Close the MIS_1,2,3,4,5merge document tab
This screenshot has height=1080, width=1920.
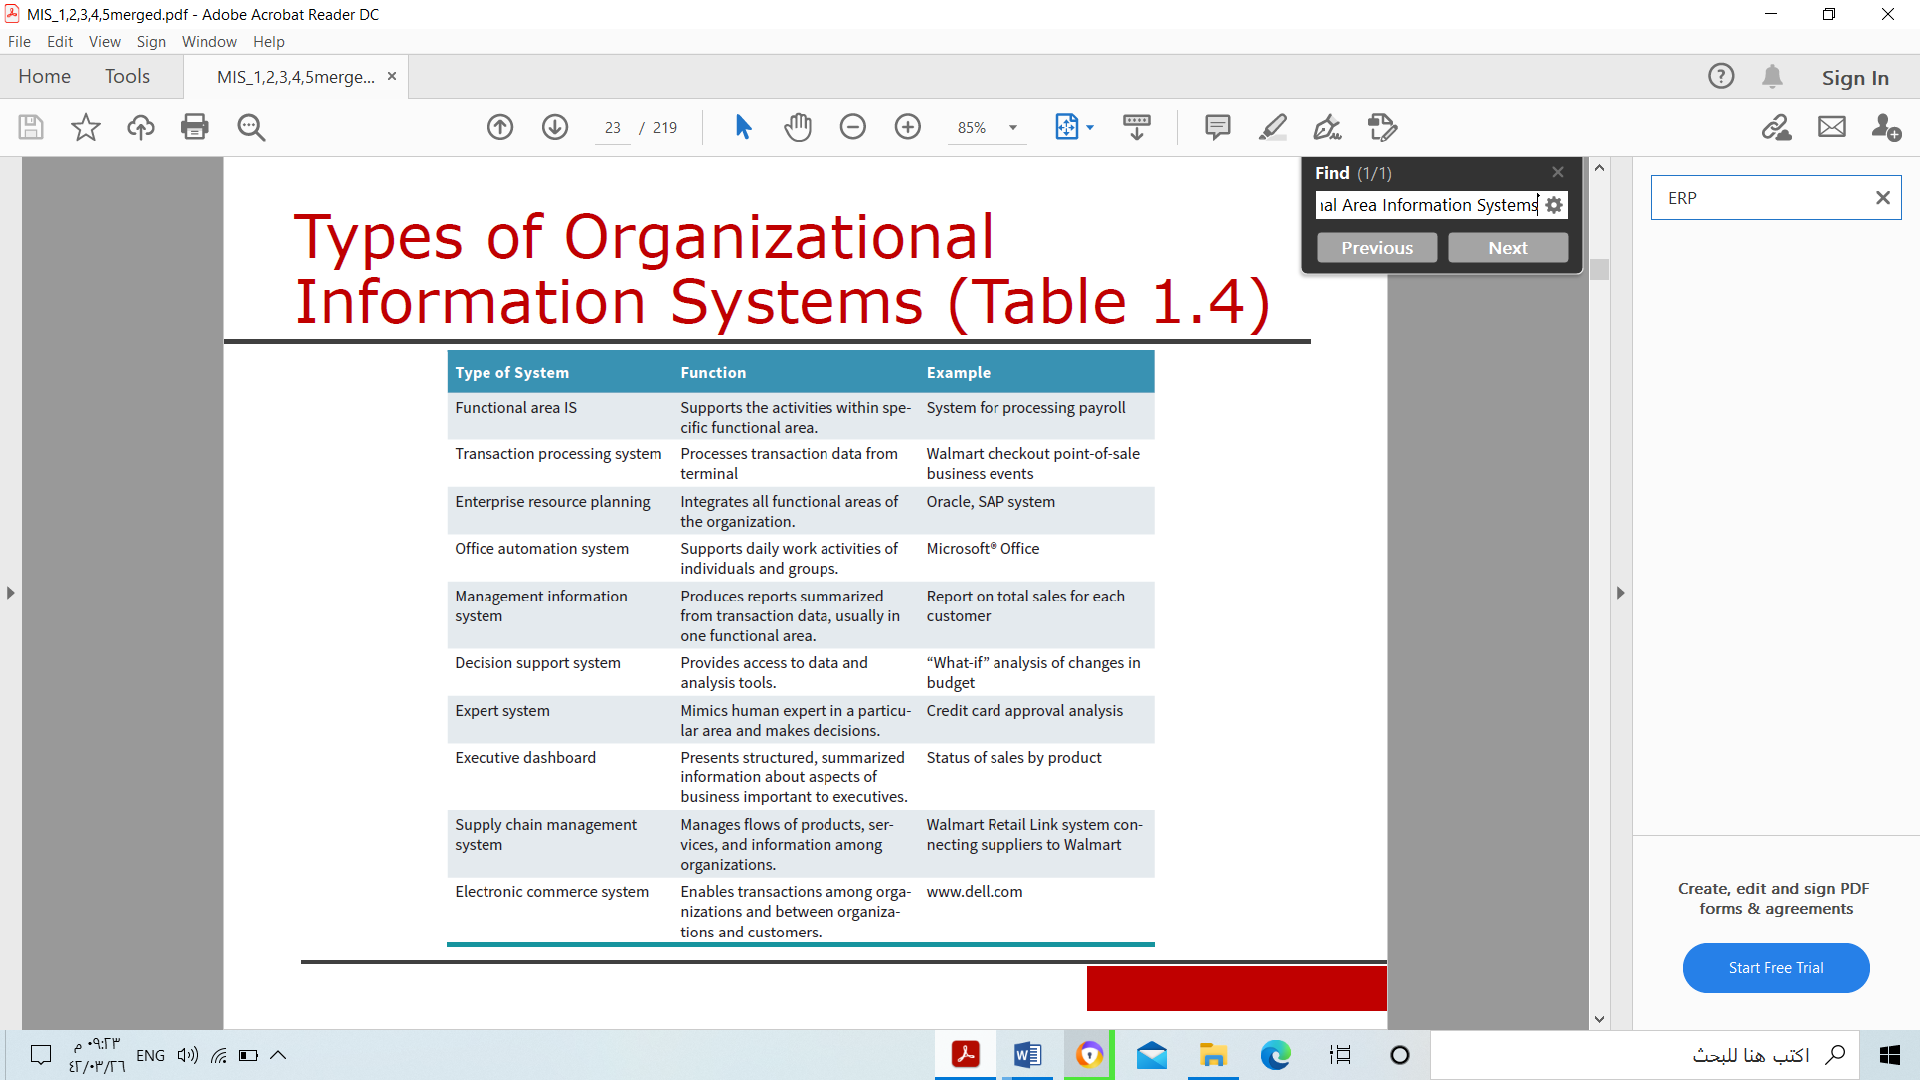coord(392,76)
